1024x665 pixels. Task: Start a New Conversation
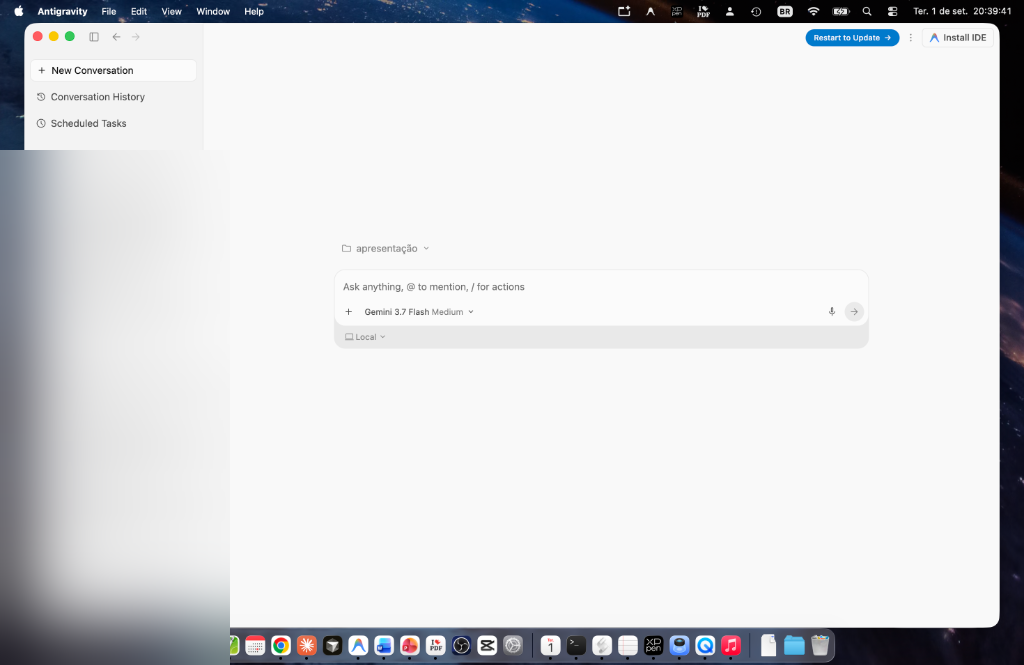click(x=114, y=71)
